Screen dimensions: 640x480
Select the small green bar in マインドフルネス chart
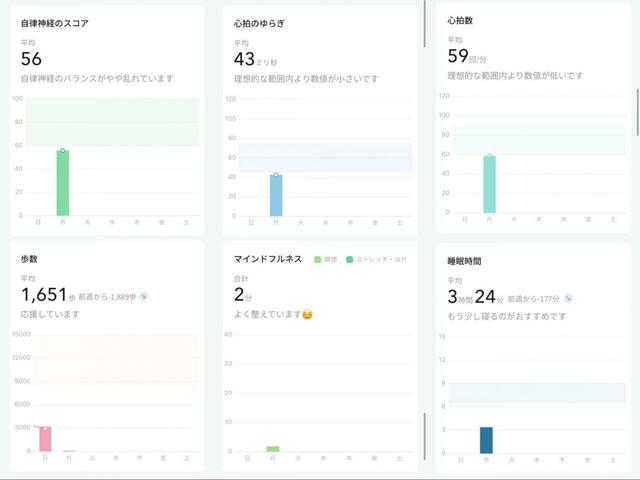click(x=273, y=449)
